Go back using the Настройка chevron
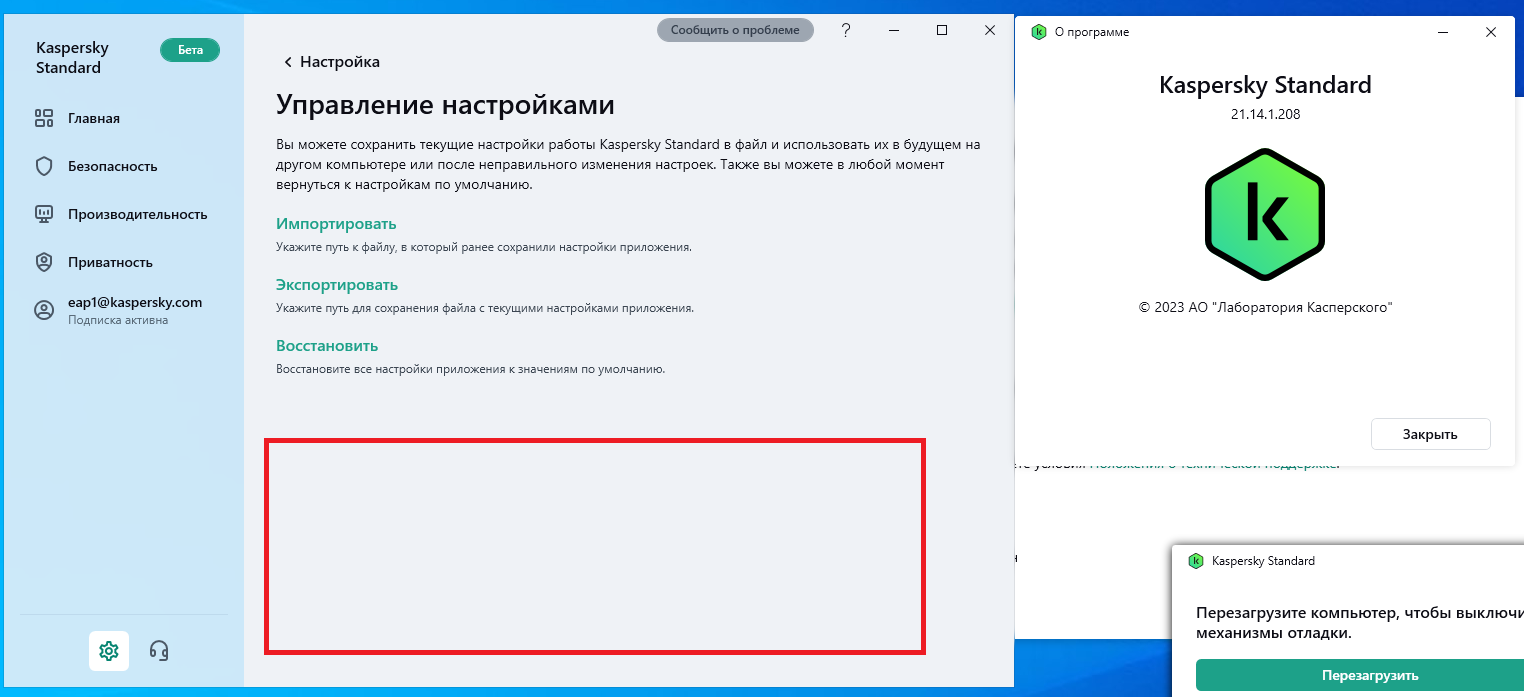The width and height of the screenshot is (1524, 697). click(x=288, y=62)
